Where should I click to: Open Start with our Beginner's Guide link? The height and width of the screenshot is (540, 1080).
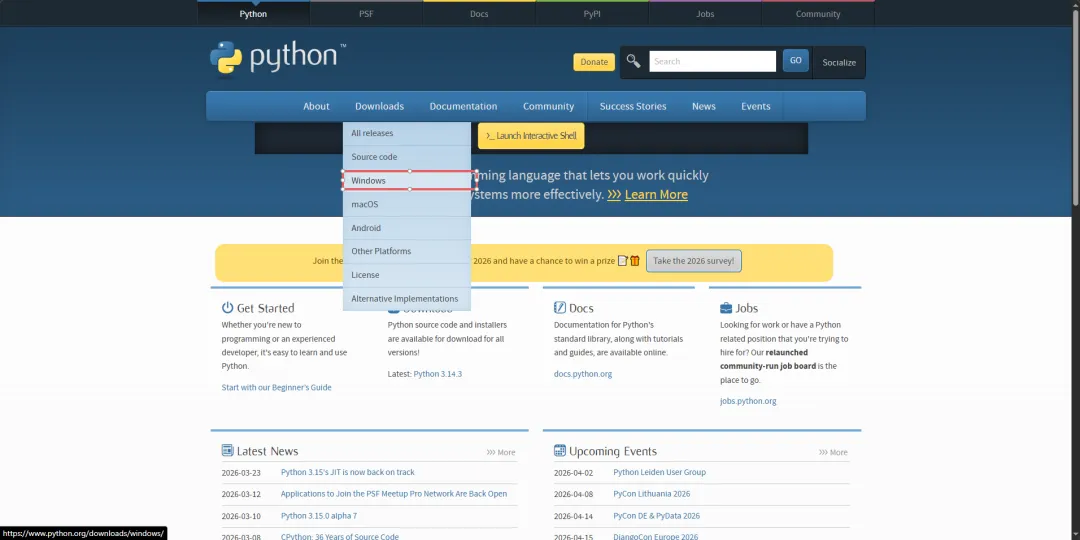(276, 388)
